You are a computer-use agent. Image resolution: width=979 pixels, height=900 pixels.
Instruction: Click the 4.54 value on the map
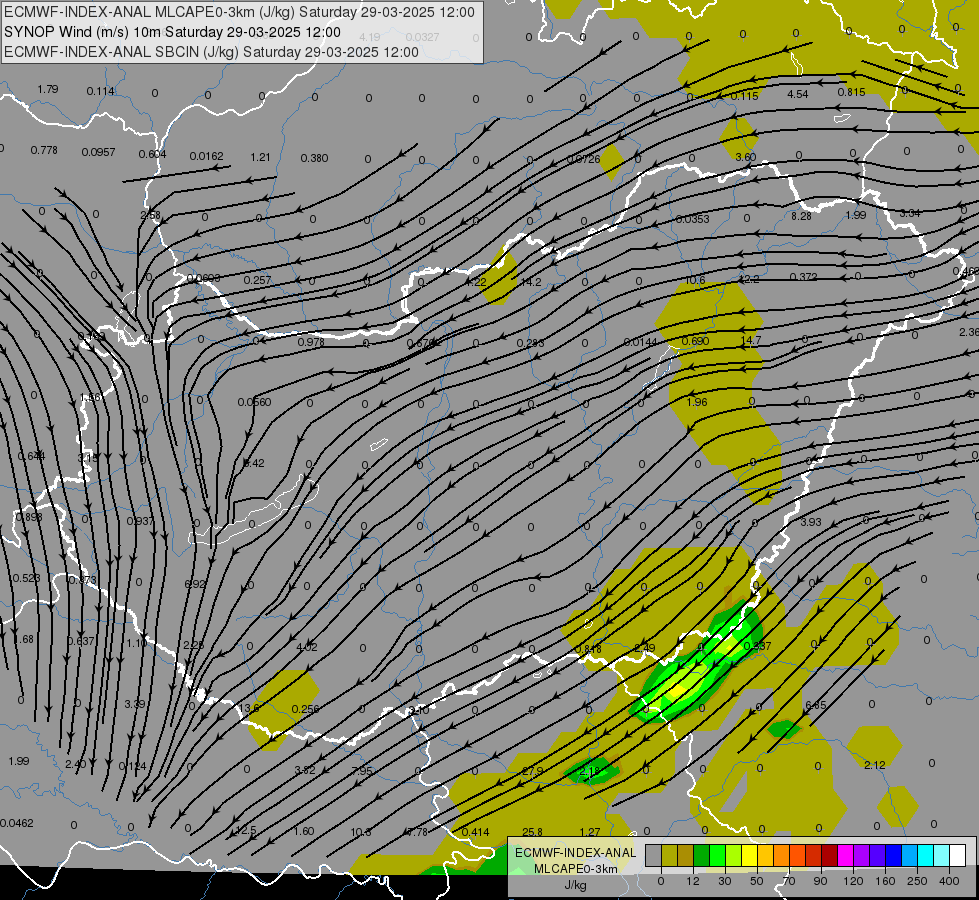coord(797,94)
